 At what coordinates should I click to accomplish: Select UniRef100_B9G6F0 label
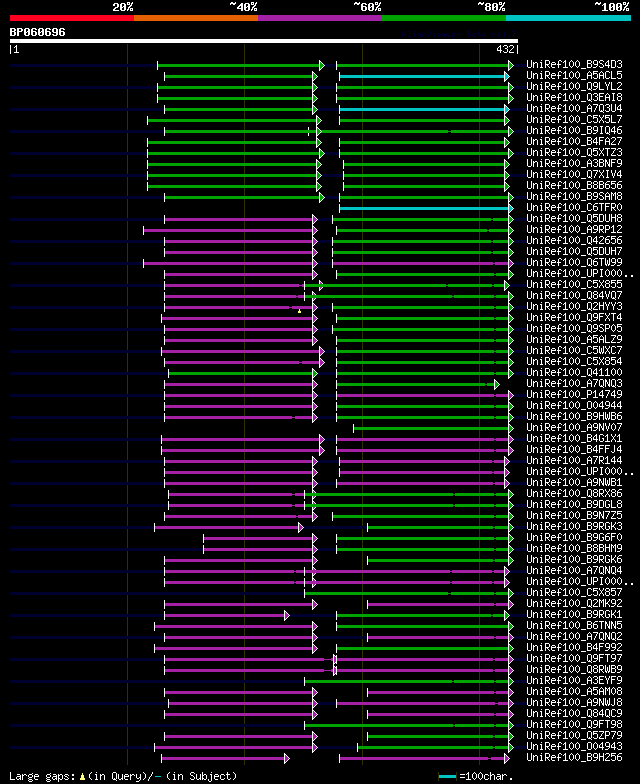574,538
